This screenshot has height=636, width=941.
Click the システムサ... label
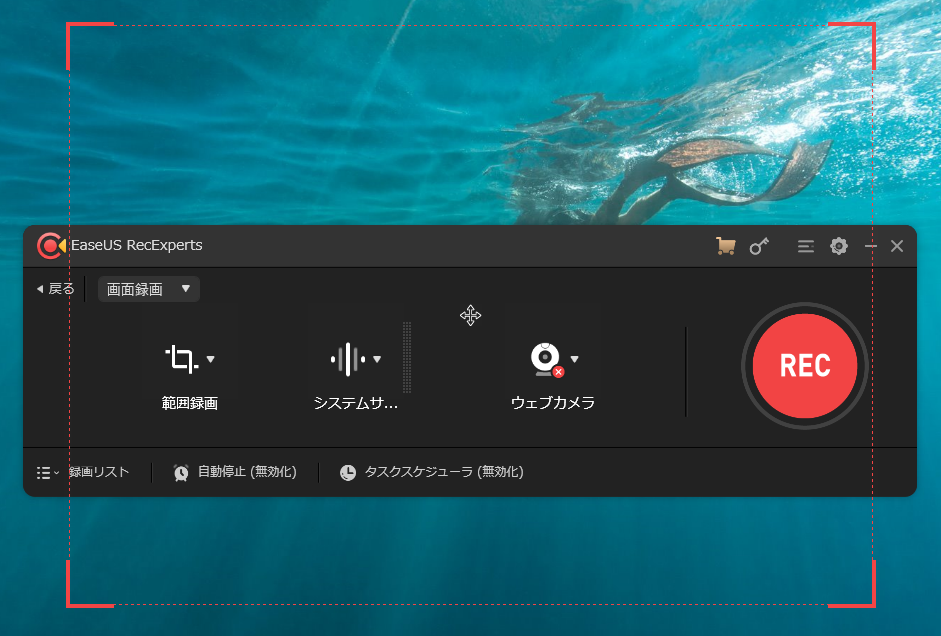[x=356, y=403]
